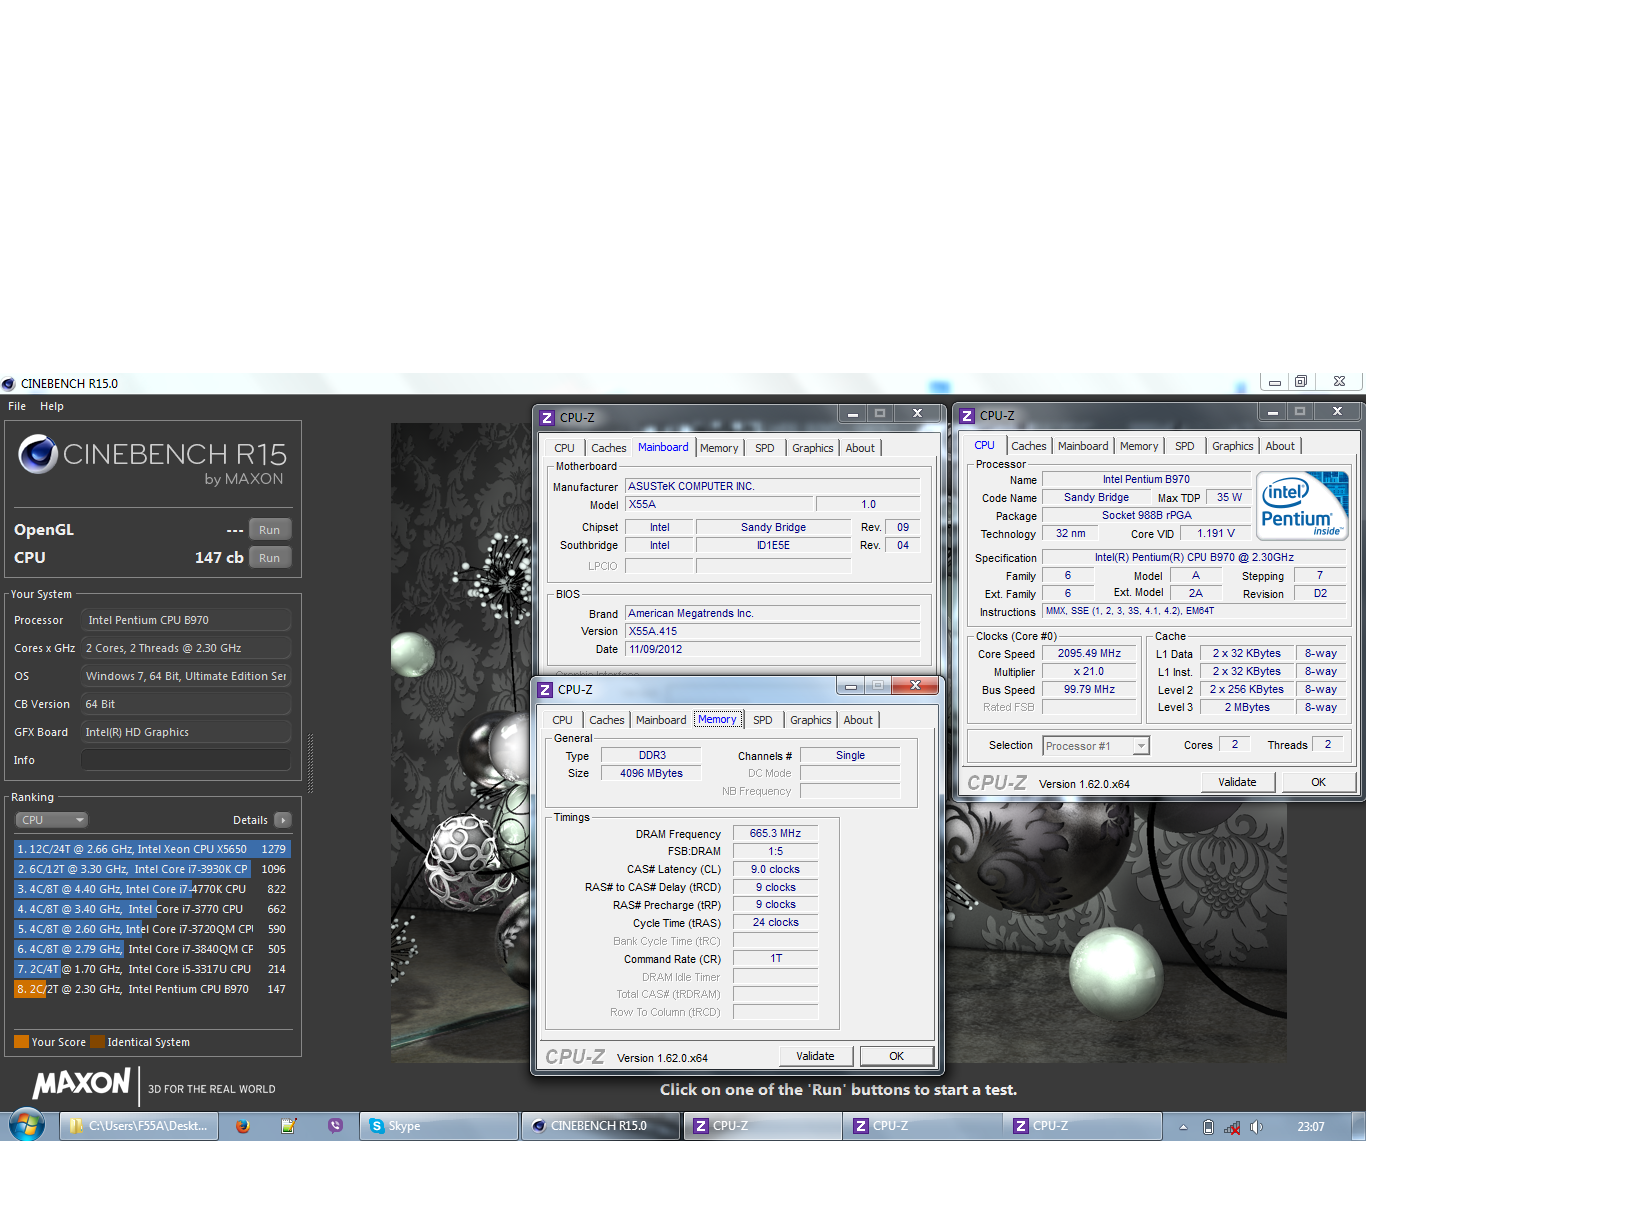Click the Z title icon of the CPU-Z Memory window

pos(545,690)
